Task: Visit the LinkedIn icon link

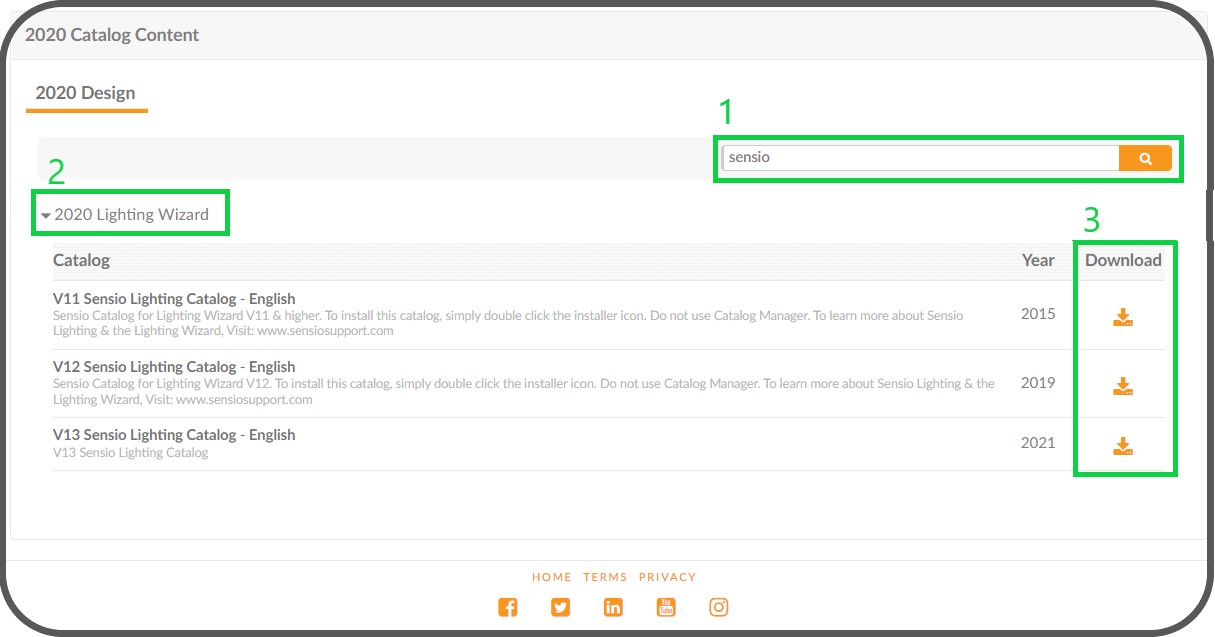Action: point(613,606)
